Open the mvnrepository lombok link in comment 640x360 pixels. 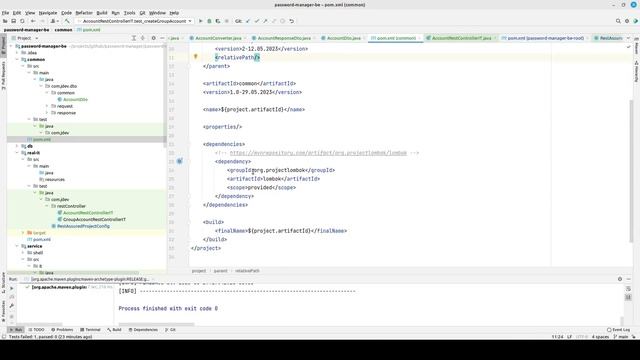318,153
